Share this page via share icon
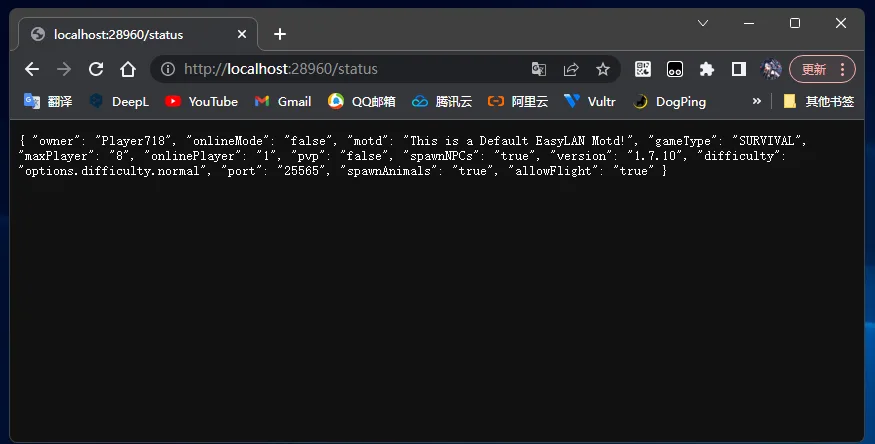 [571, 69]
